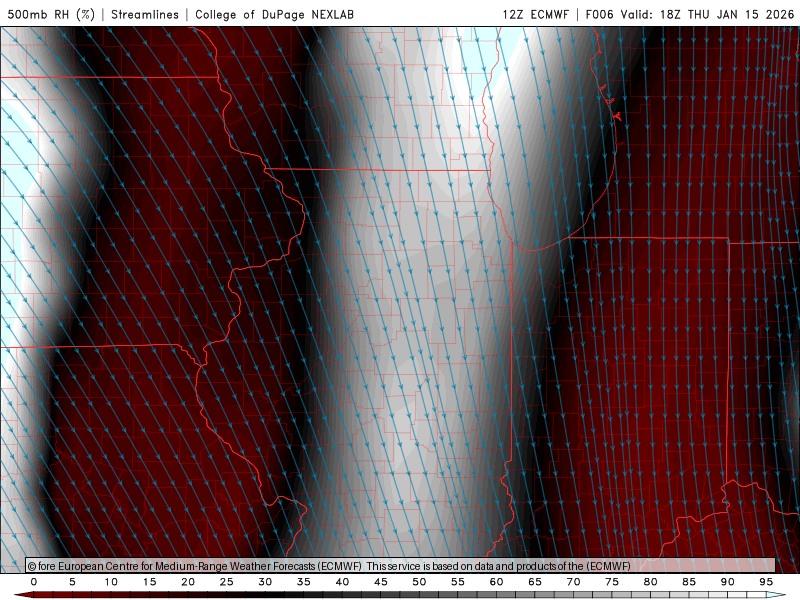Click the colorbar label "60"
Screen dimensions: 800x600
coord(496,582)
